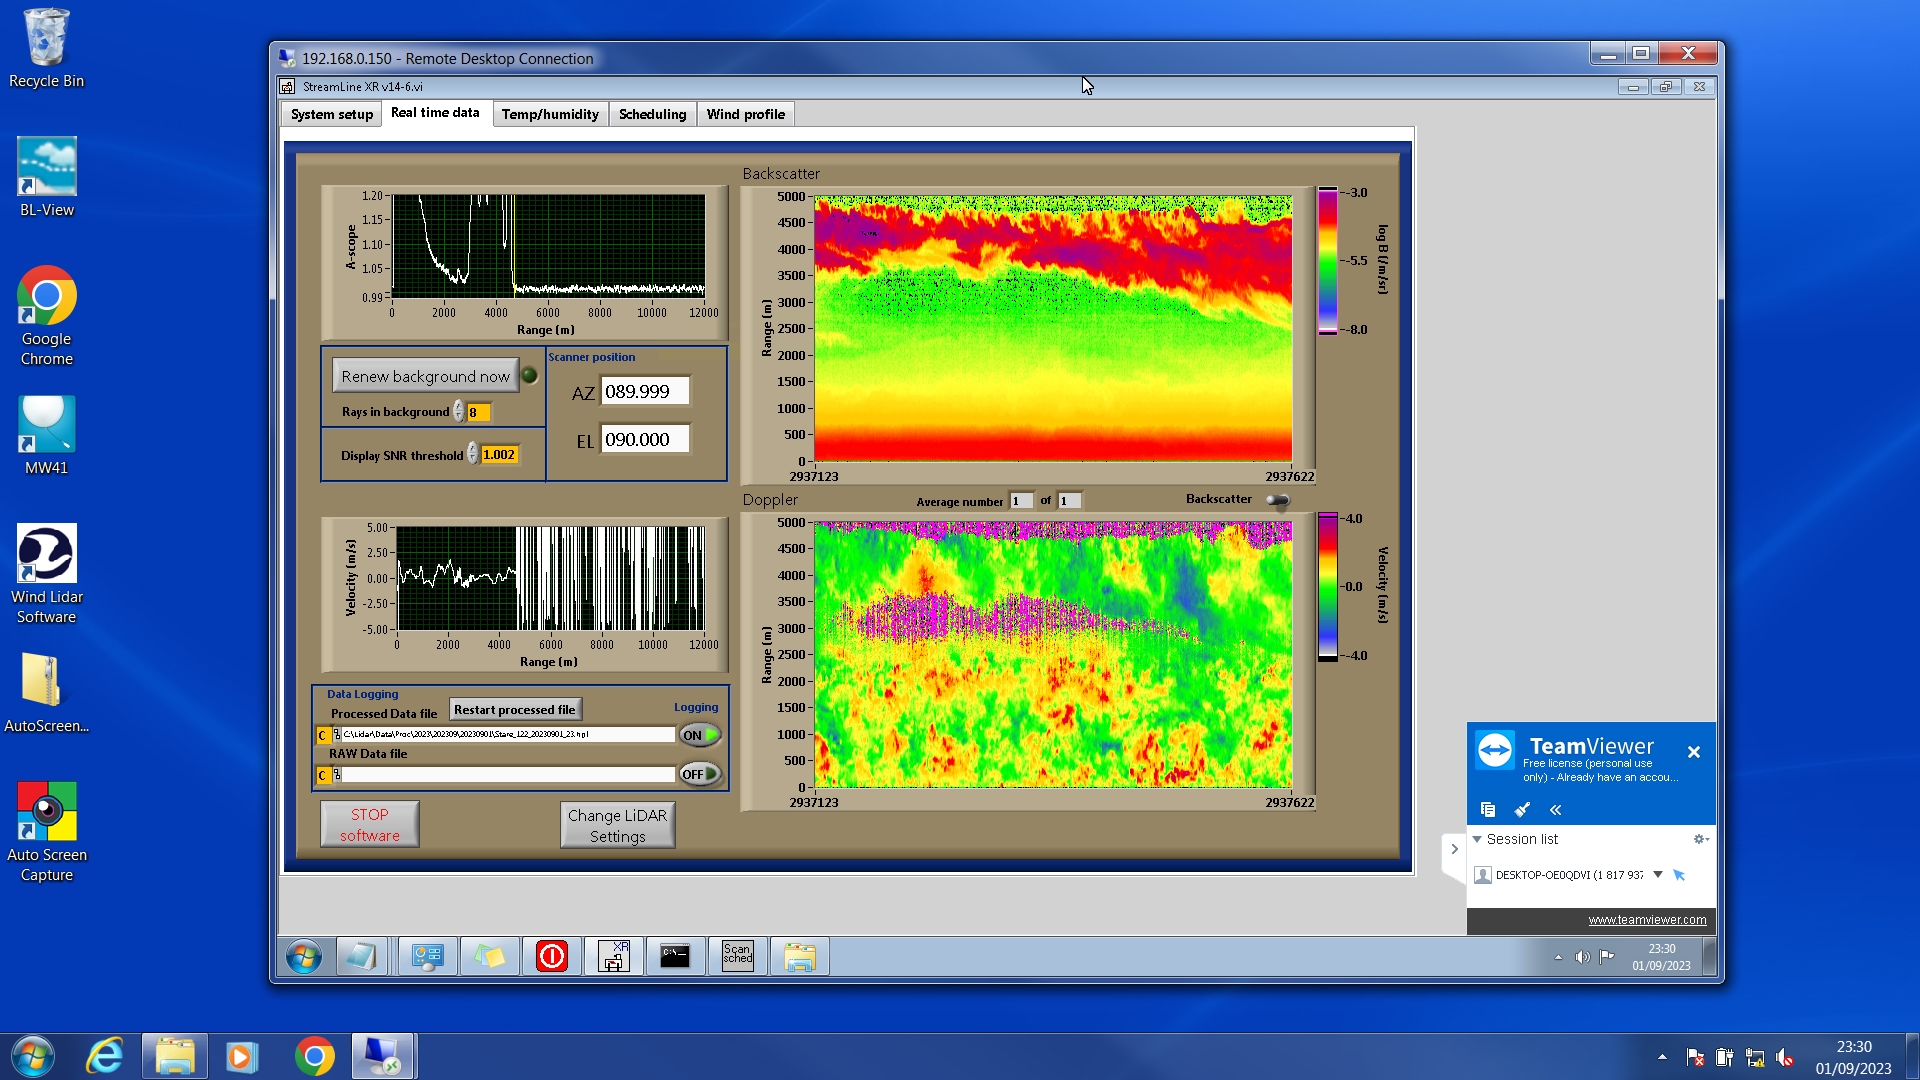Open the session list gear dropdown
The height and width of the screenshot is (1080, 1920).
1700,839
